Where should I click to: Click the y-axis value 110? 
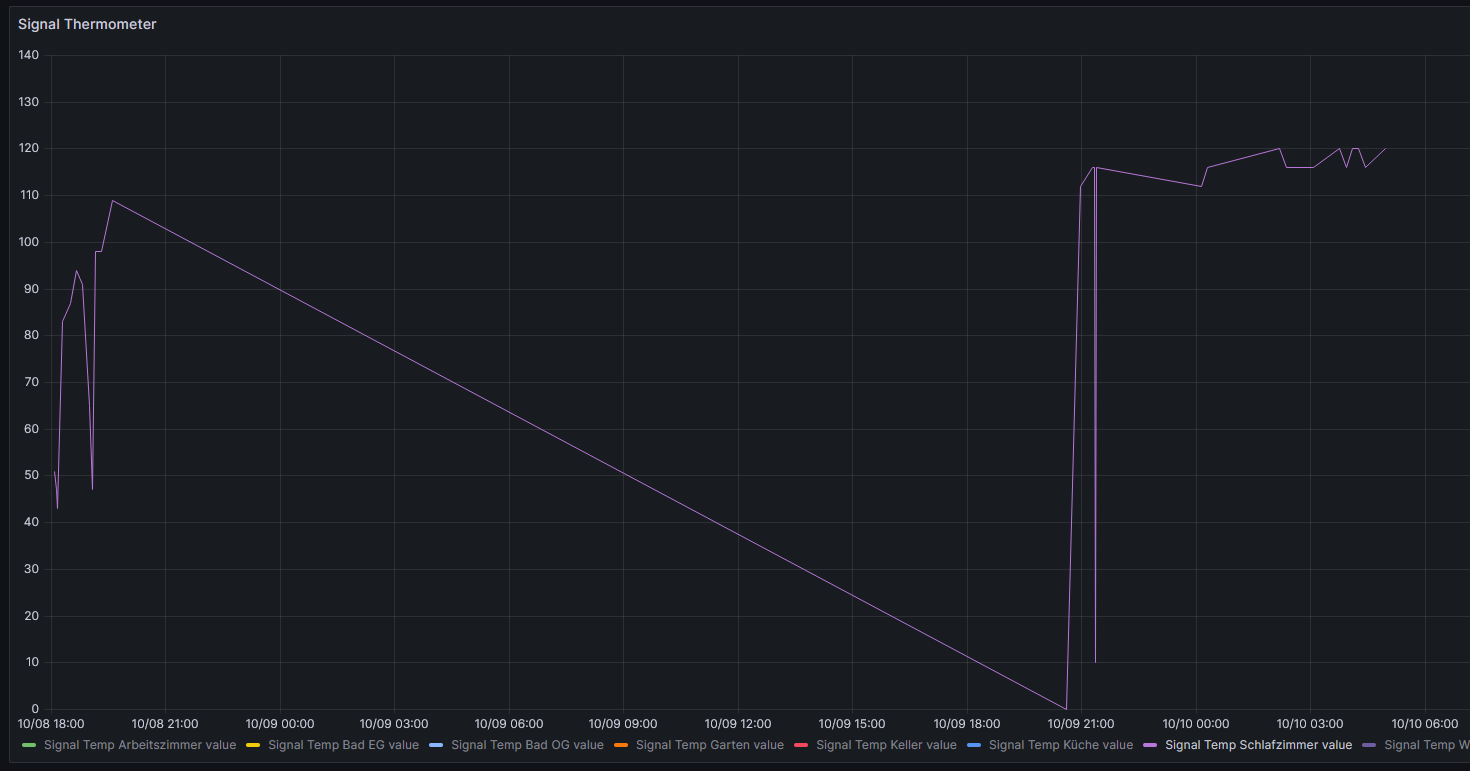coord(28,195)
